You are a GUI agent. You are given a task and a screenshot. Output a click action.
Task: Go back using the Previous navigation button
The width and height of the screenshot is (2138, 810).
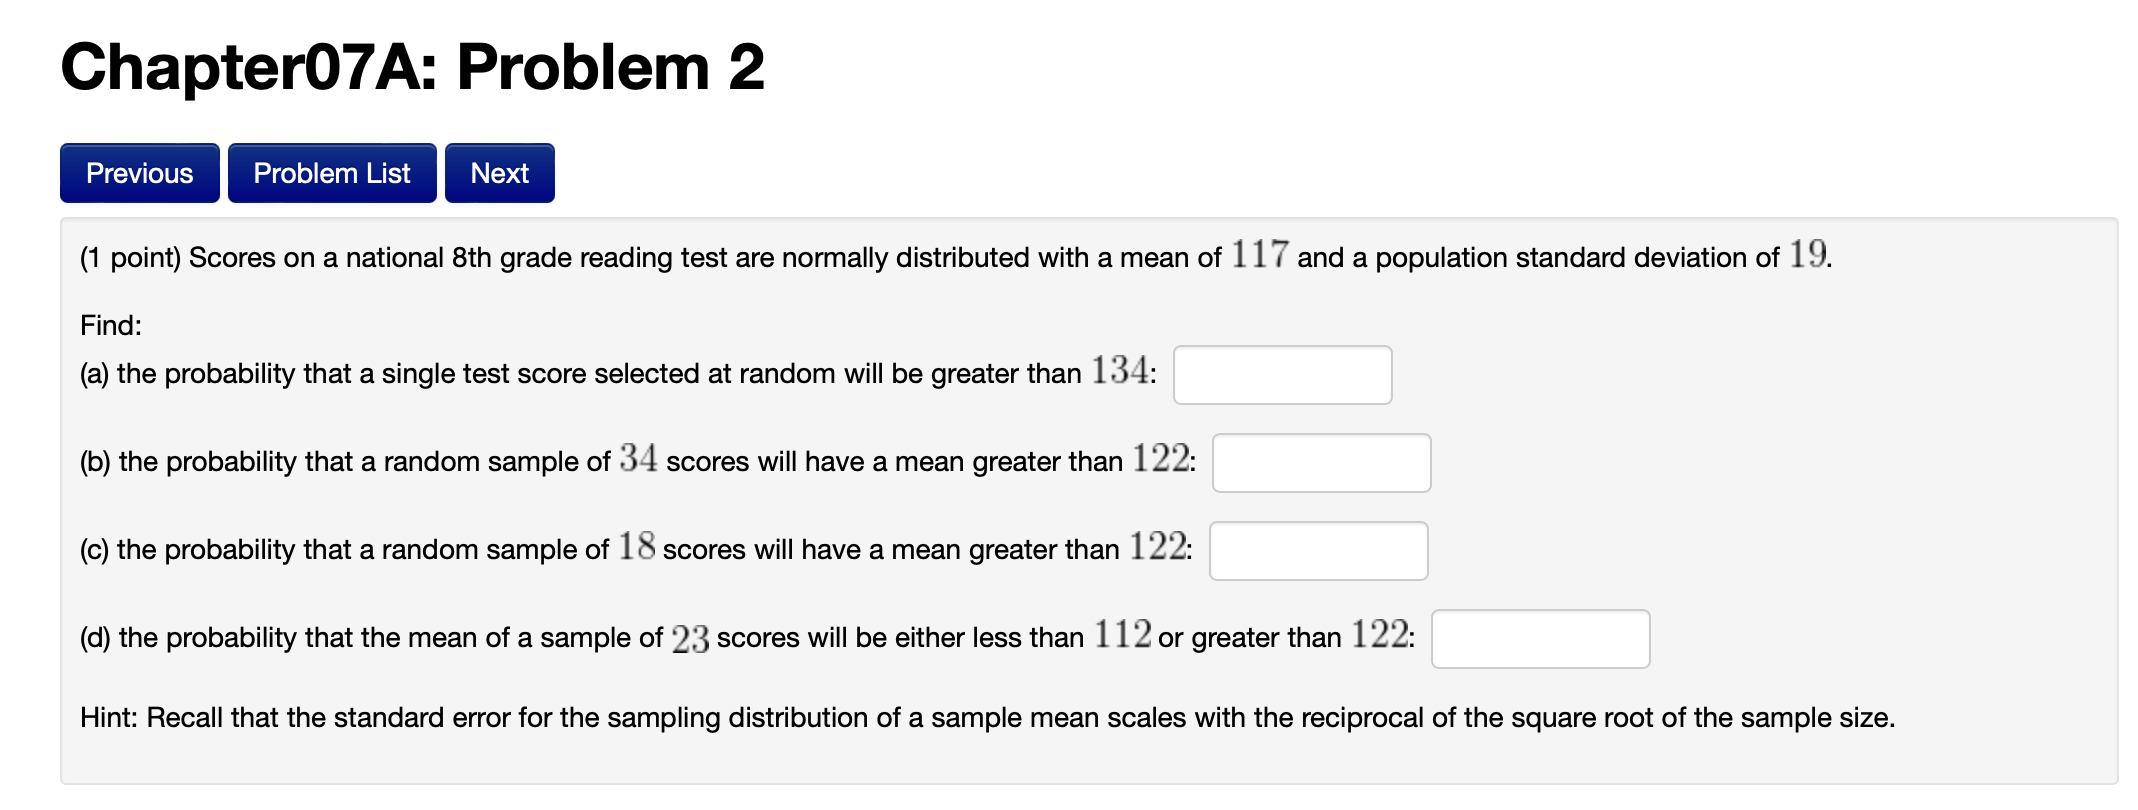[139, 172]
